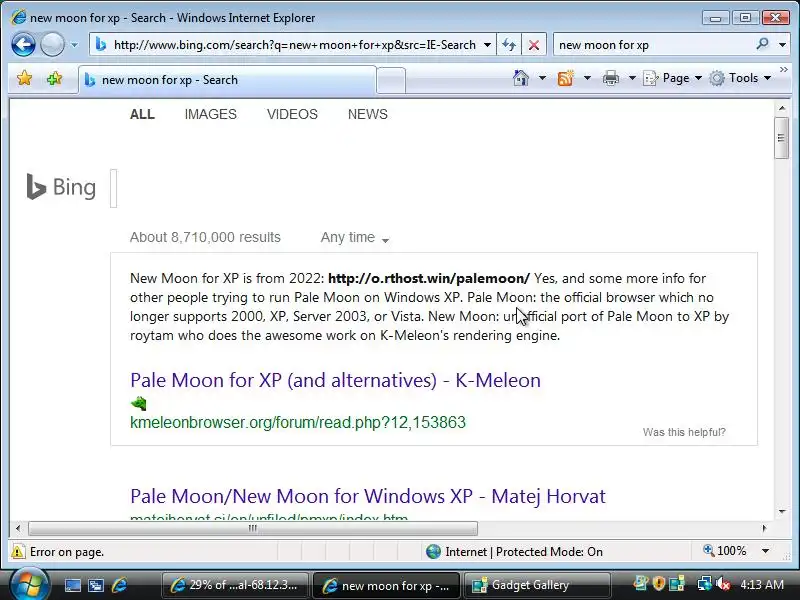800x600 pixels.
Task: Switch to Gadget Gallery taskbar button
Action: pos(538,585)
